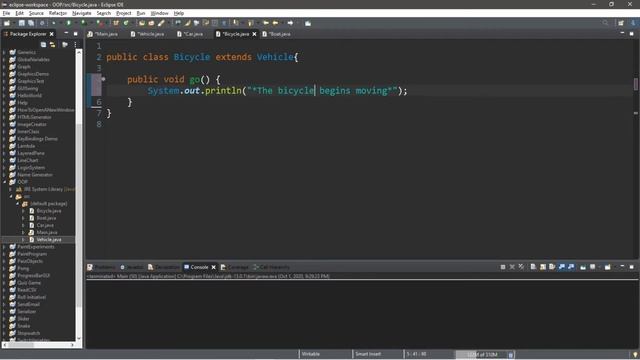Select Car.java in Package Explorer
This screenshot has width=640, height=360.
coord(45,225)
